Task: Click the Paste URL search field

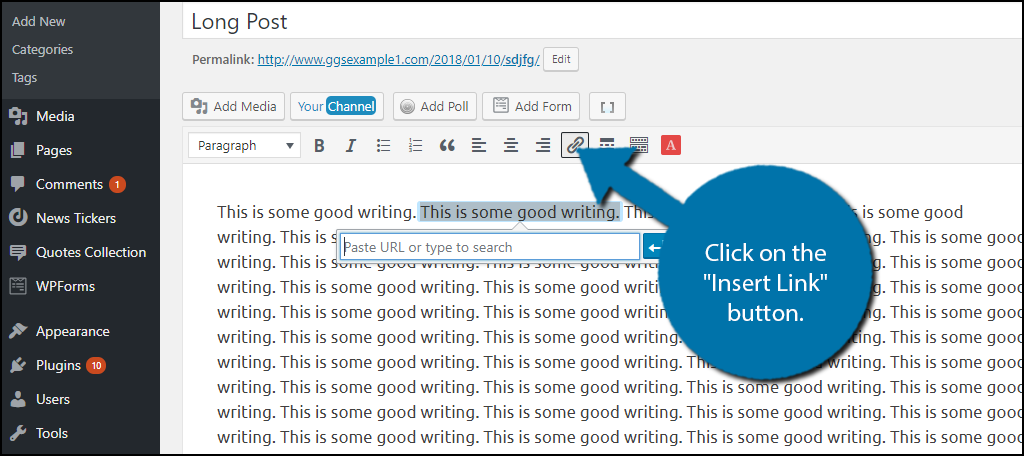Action: pyautogui.click(x=489, y=247)
